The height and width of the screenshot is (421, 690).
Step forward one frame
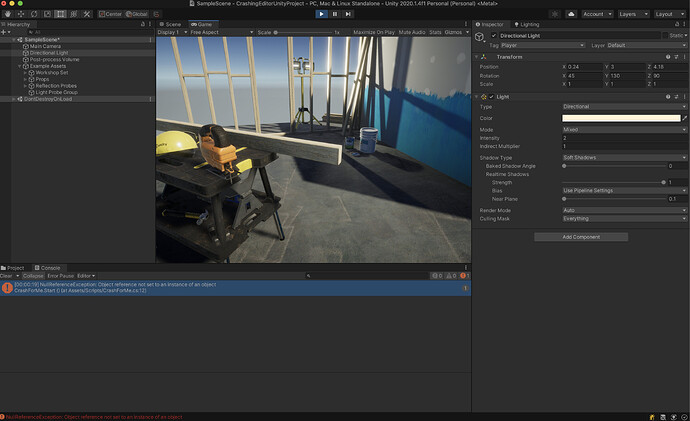[x=348, y=14]
